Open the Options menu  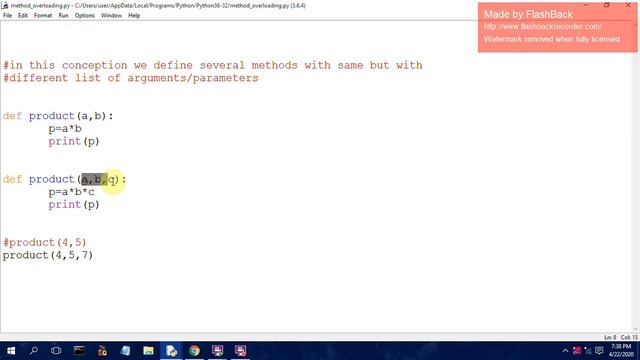[x=84, y=16]
